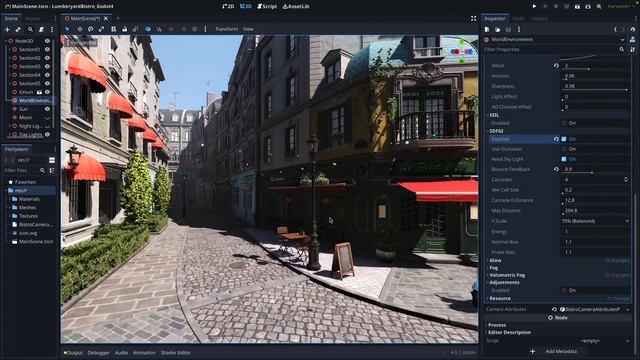
Task: Open the AssetLib workspace
Action: (296, 6)
